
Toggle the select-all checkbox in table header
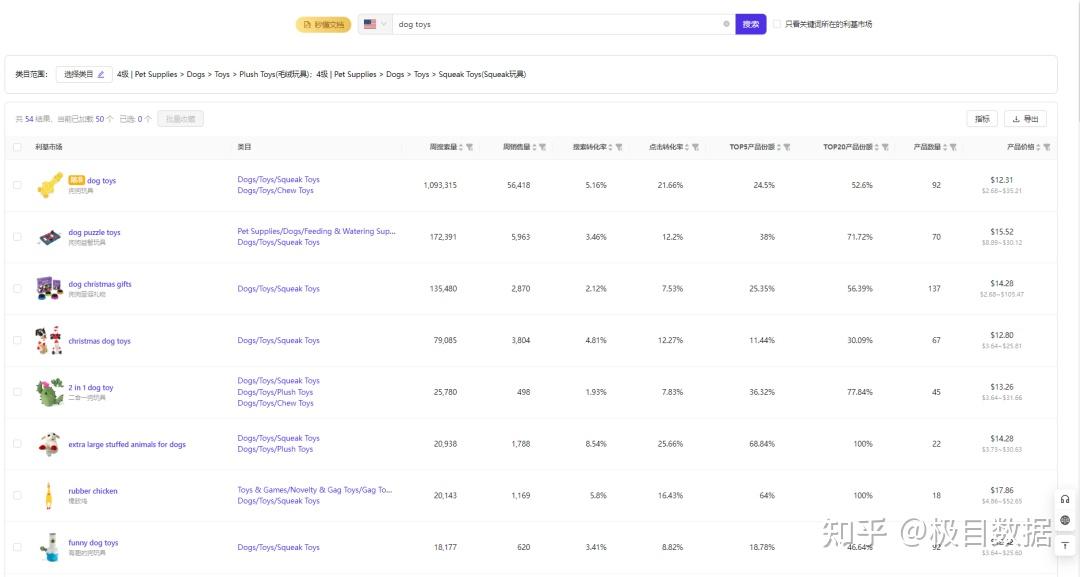coord(17,147)
